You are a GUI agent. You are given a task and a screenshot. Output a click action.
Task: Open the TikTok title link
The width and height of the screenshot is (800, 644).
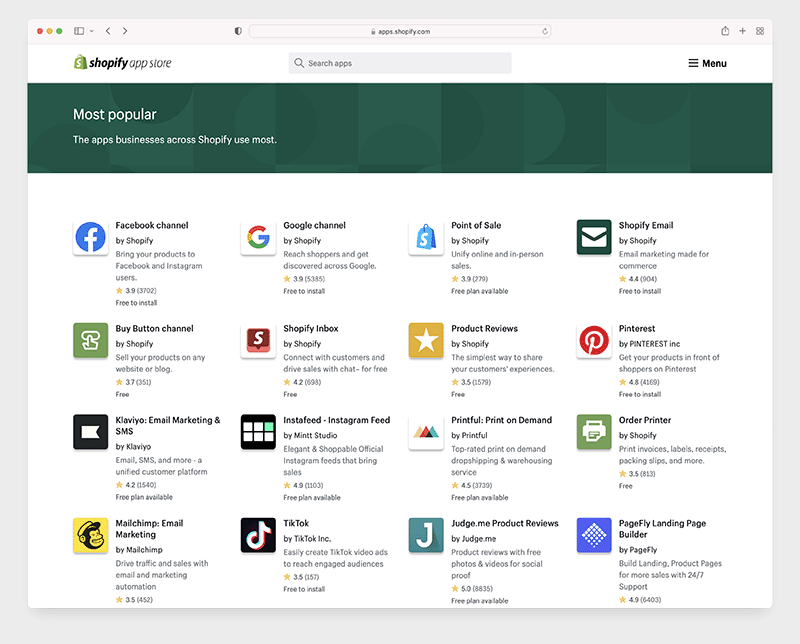click(x=296, y=523)
